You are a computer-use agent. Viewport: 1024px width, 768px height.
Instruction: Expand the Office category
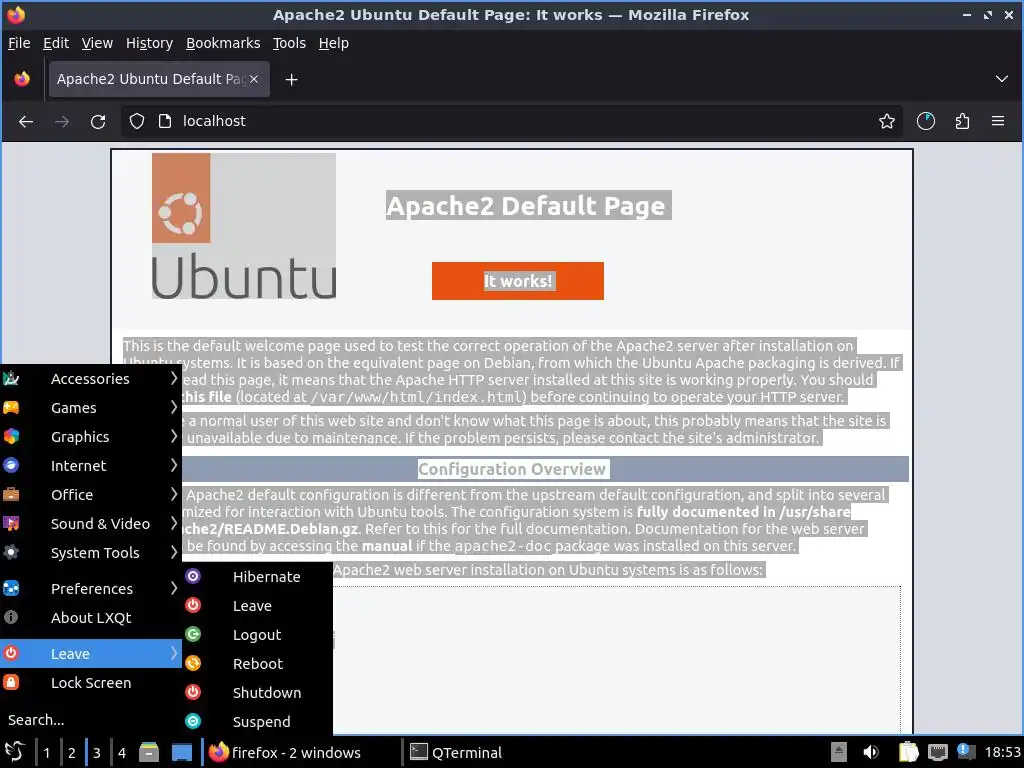pyautogui.click(x=91, y=494)
